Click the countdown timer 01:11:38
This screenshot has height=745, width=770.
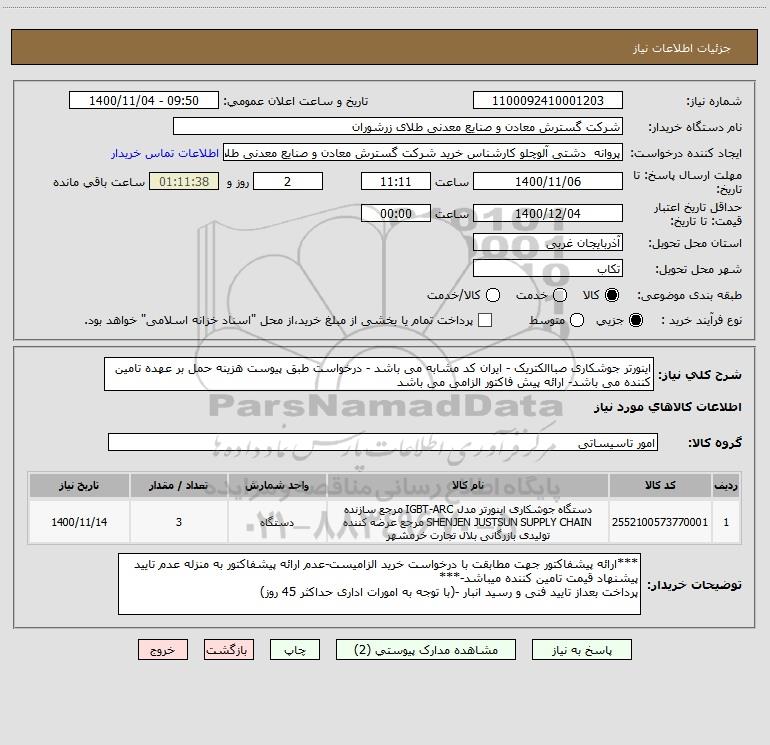(184, 181)
